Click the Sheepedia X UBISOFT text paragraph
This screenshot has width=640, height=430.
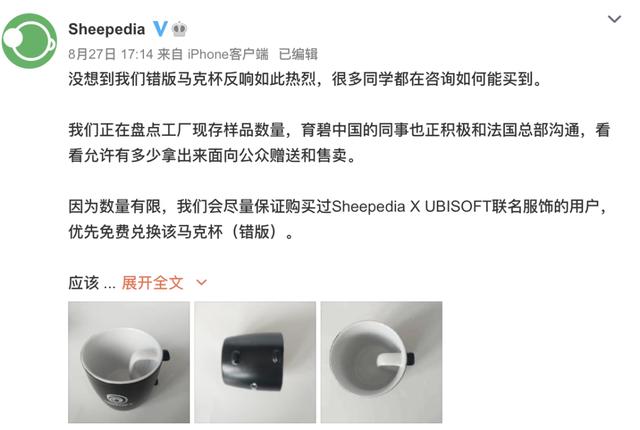point(339,219)
